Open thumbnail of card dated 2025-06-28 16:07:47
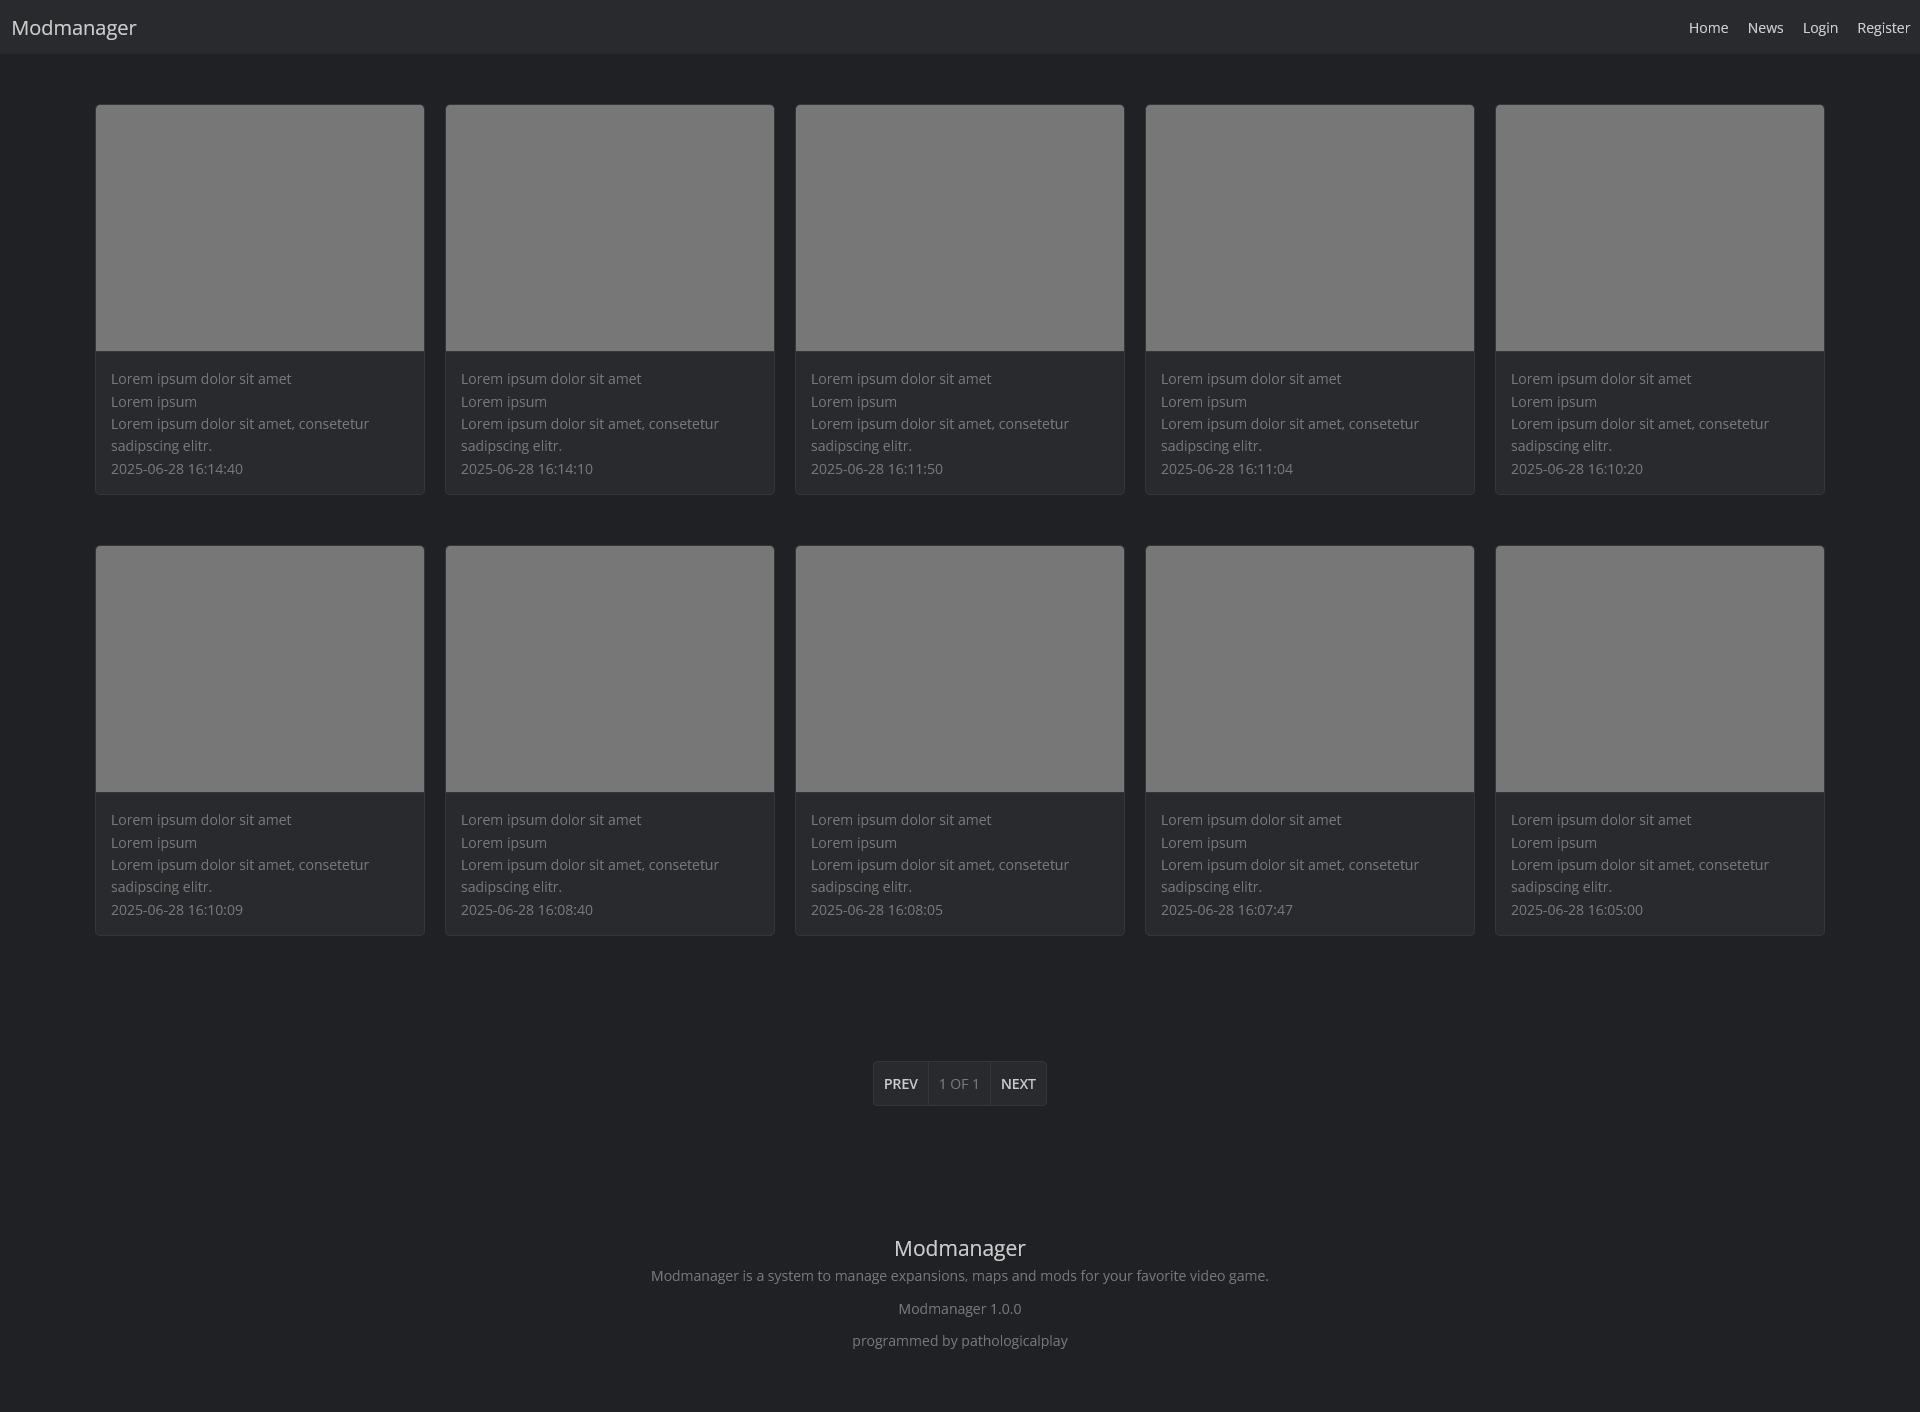1920x1412 pixels. pos(1310,669)
